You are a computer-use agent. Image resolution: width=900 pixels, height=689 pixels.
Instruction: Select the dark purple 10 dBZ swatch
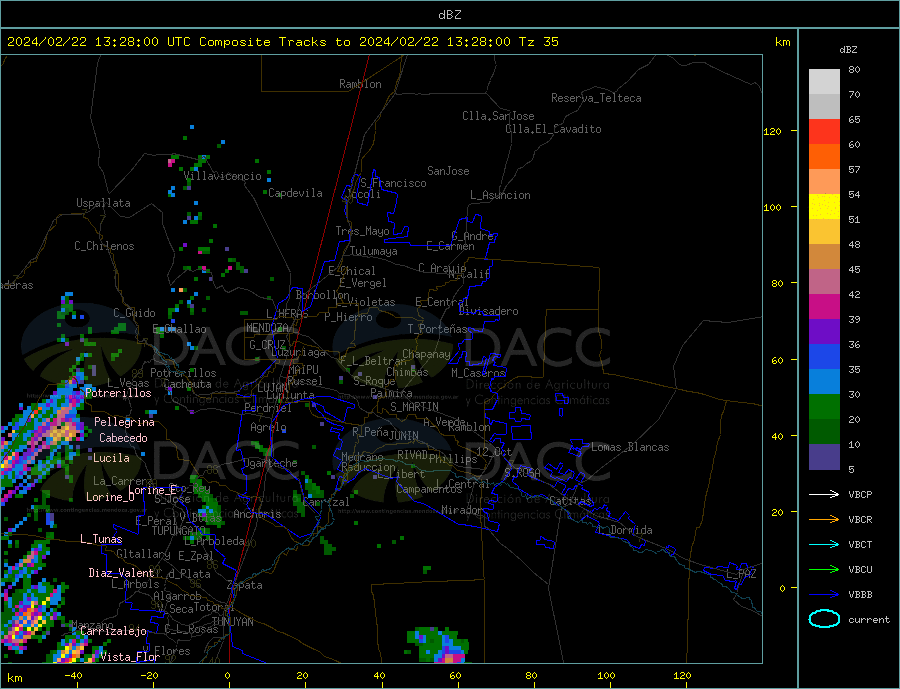(824, 456)
